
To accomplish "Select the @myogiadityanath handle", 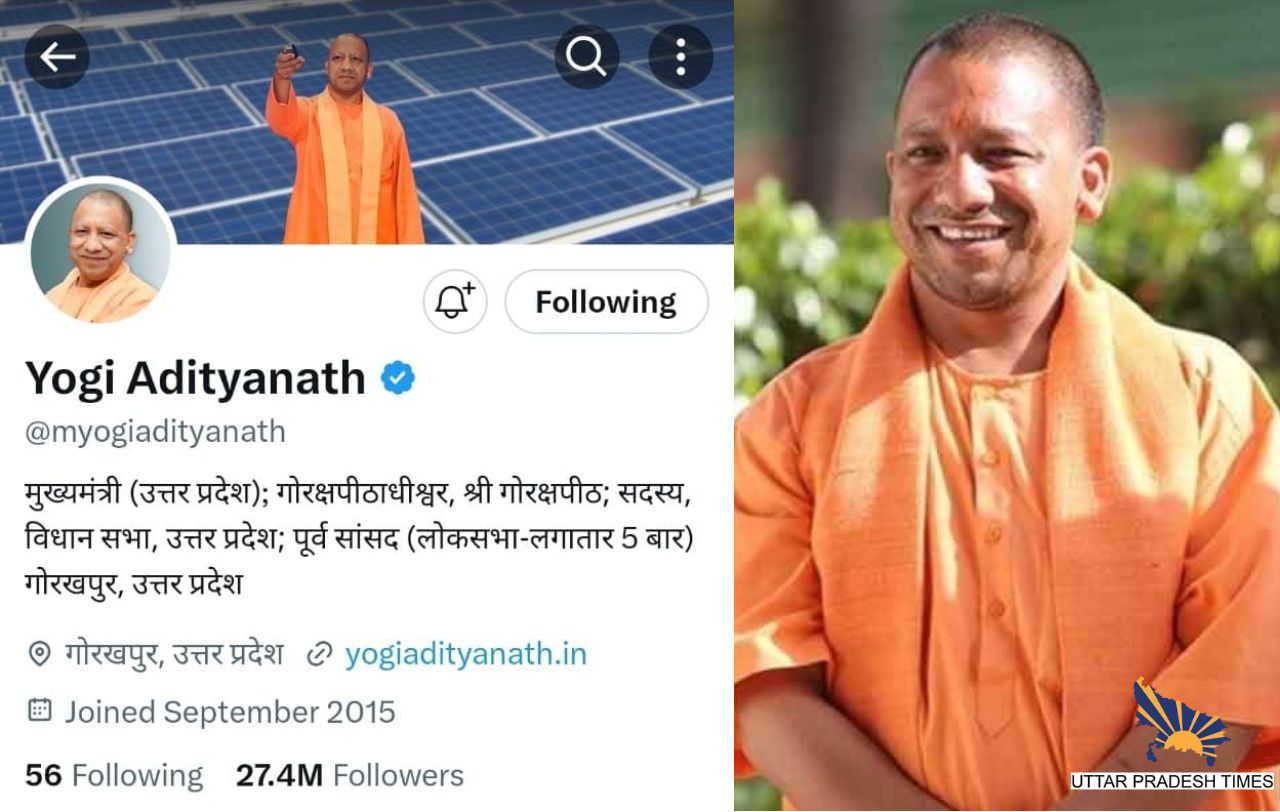I will [155, 432].
